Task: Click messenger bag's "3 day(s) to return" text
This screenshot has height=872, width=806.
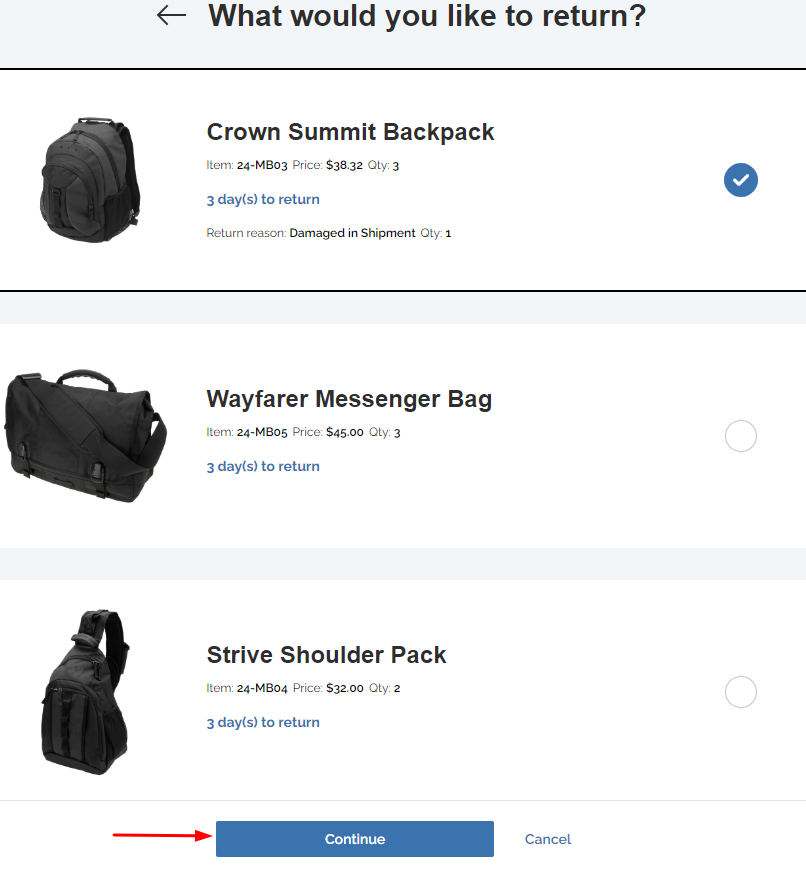Action: click(x=263, y=466)
